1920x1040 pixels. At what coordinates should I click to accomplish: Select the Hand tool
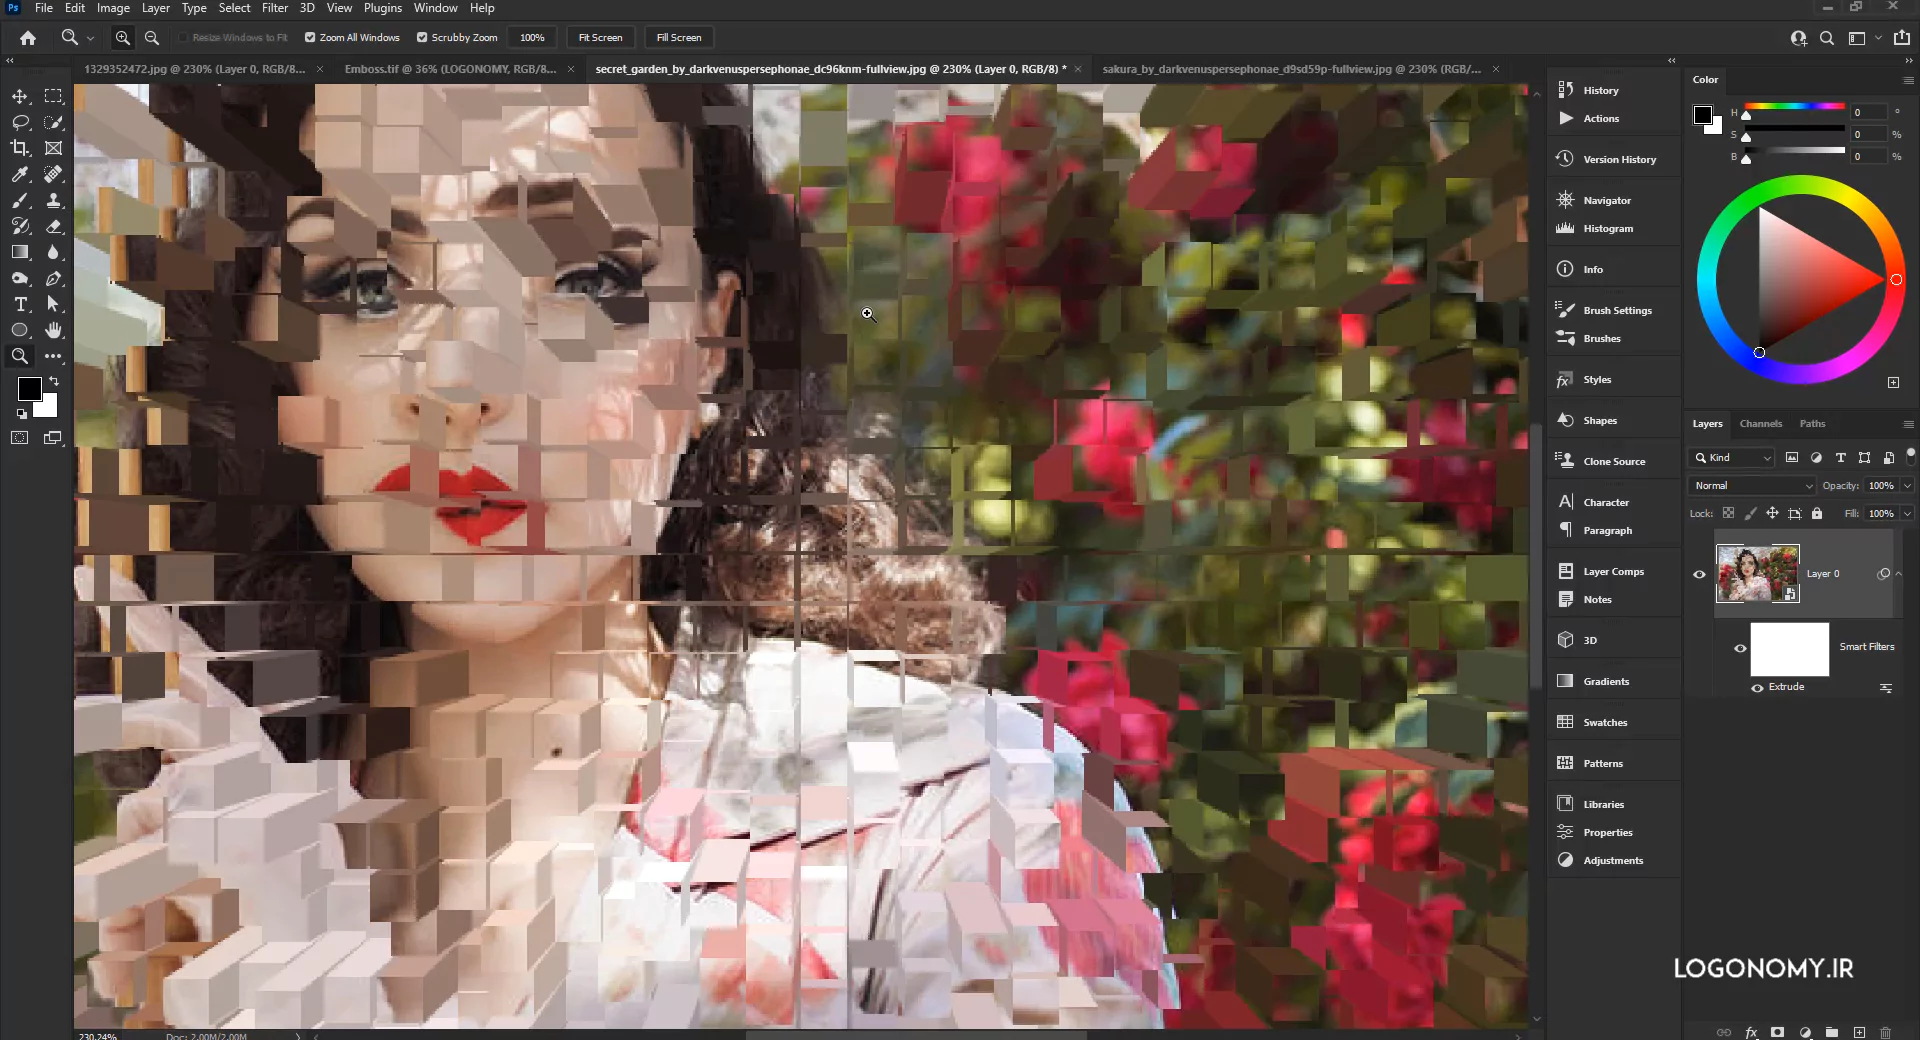[x=54, y=330]
